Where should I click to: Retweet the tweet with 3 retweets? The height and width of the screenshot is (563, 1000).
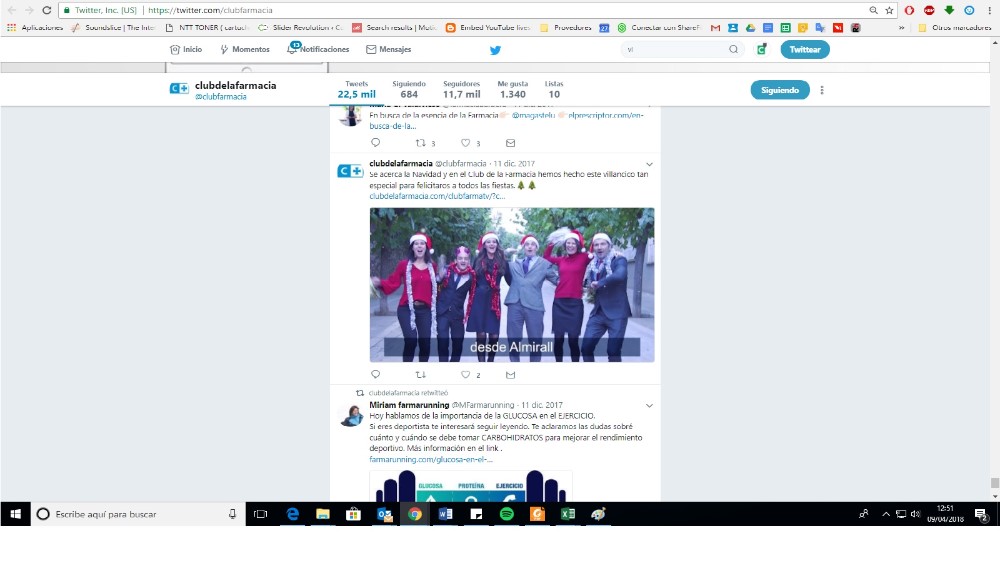(x=421, y=143)
